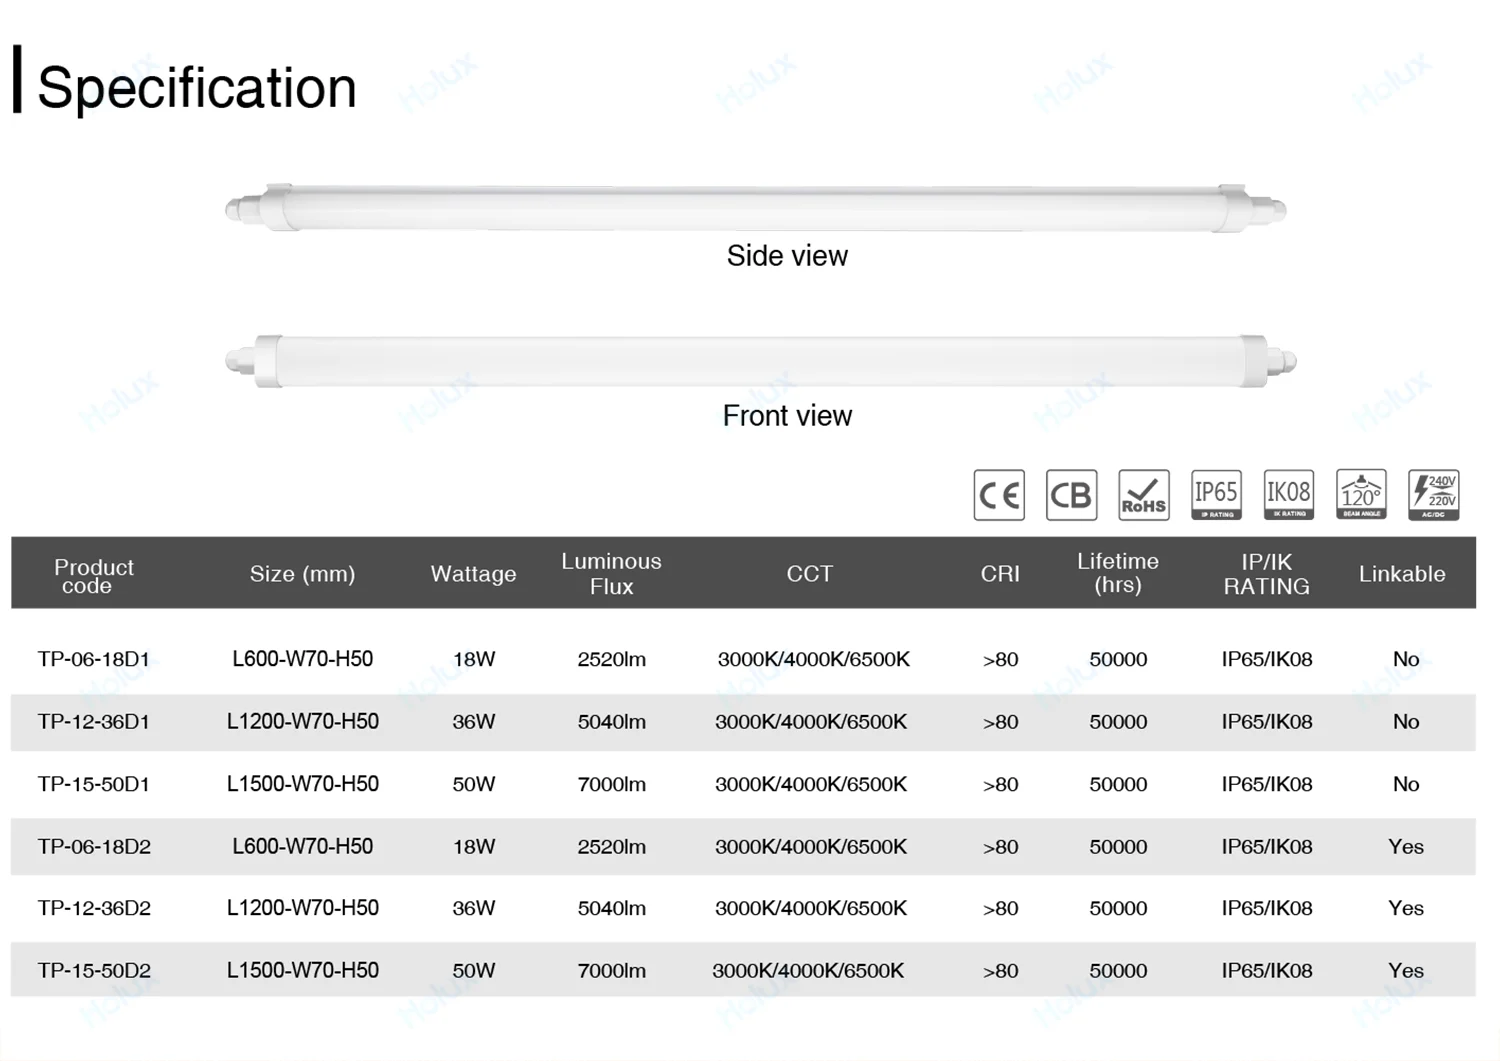
Task: Select the Luminous Flux column header
Action: [611, 574]
